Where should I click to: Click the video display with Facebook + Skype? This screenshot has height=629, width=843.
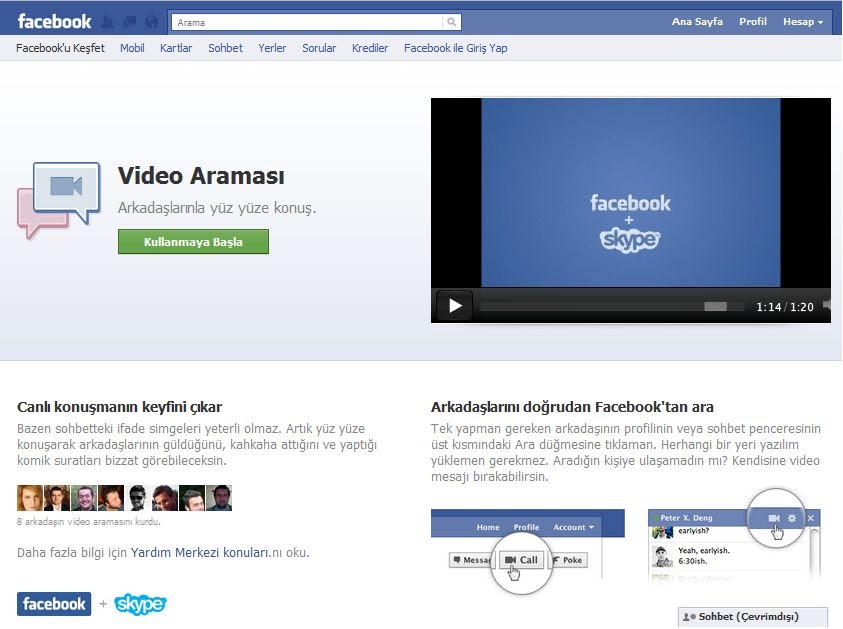tap(630, 192)
